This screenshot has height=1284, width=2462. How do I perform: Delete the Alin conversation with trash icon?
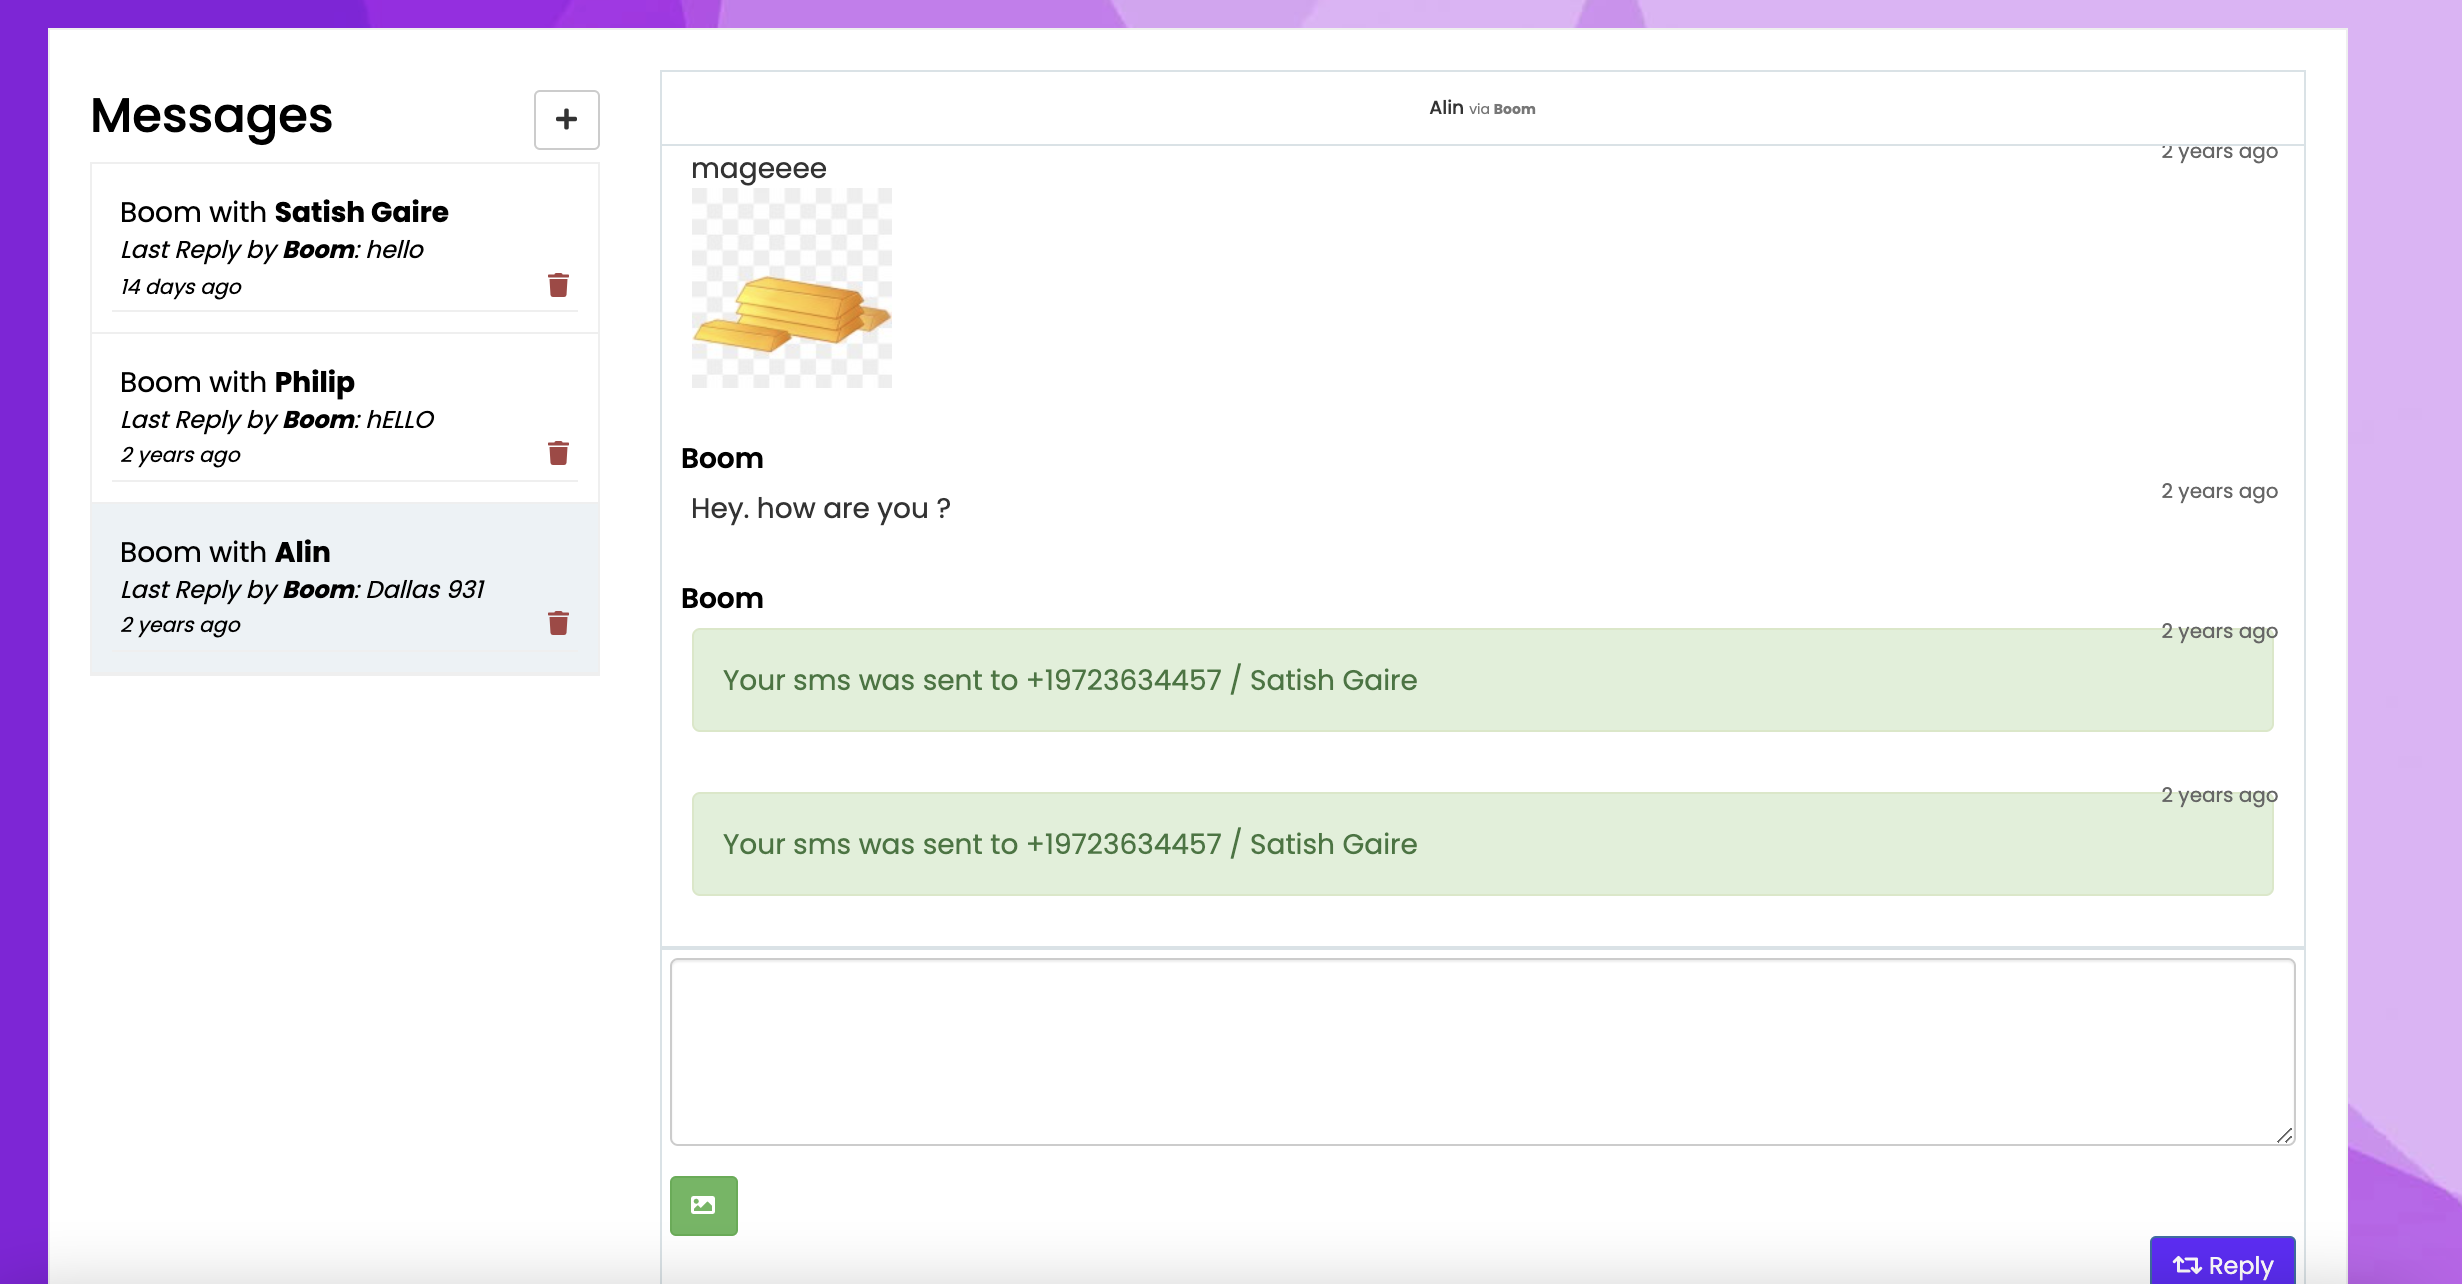[558, 623]
